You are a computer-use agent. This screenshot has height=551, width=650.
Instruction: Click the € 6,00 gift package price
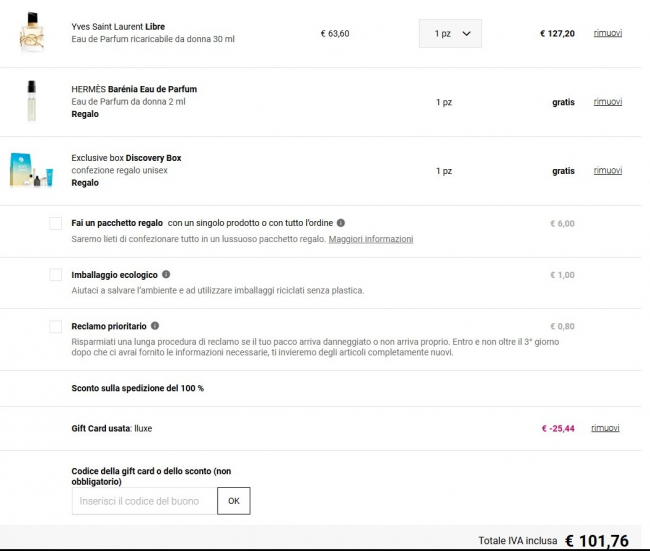tap(562, 223)
